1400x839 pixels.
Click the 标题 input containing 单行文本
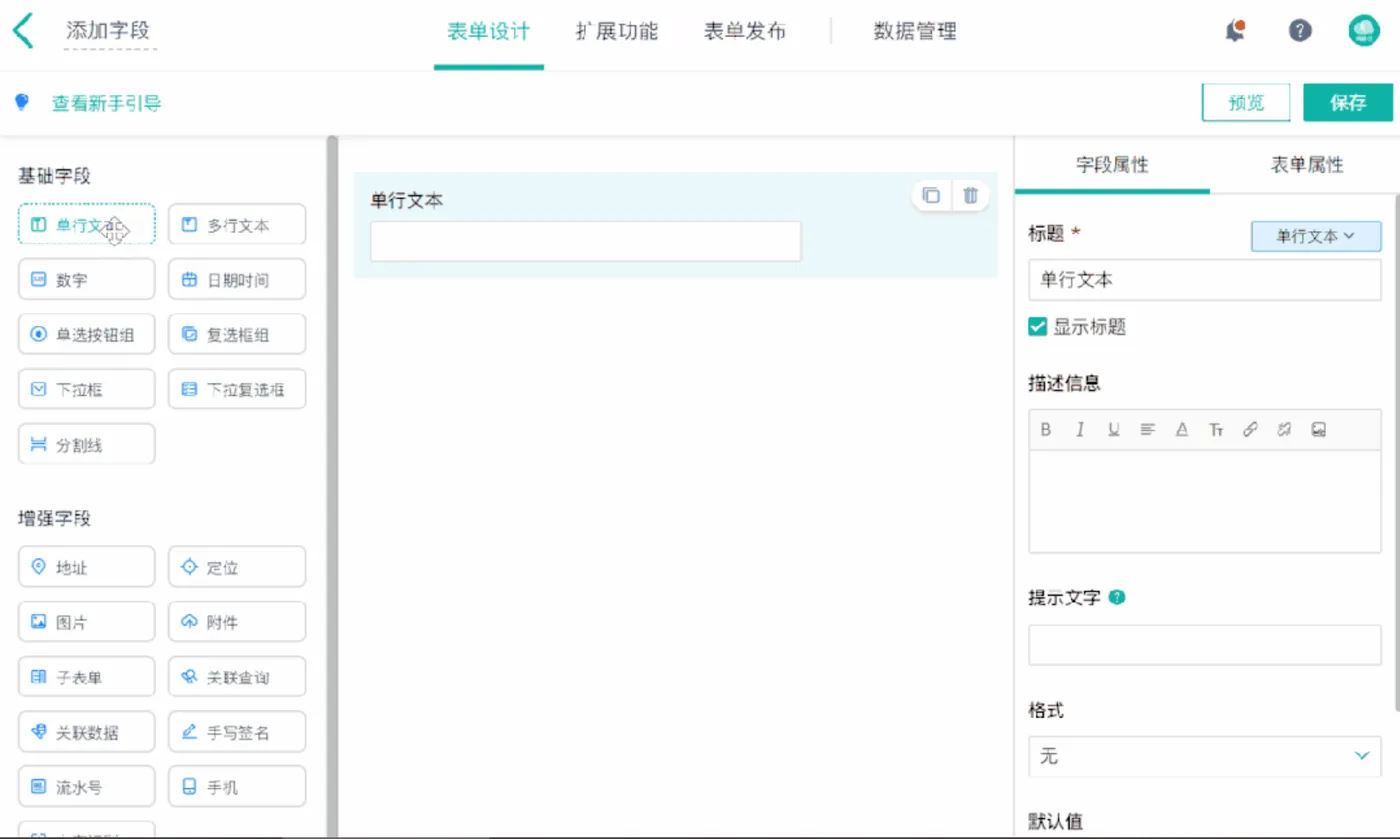click(1205, 280)
